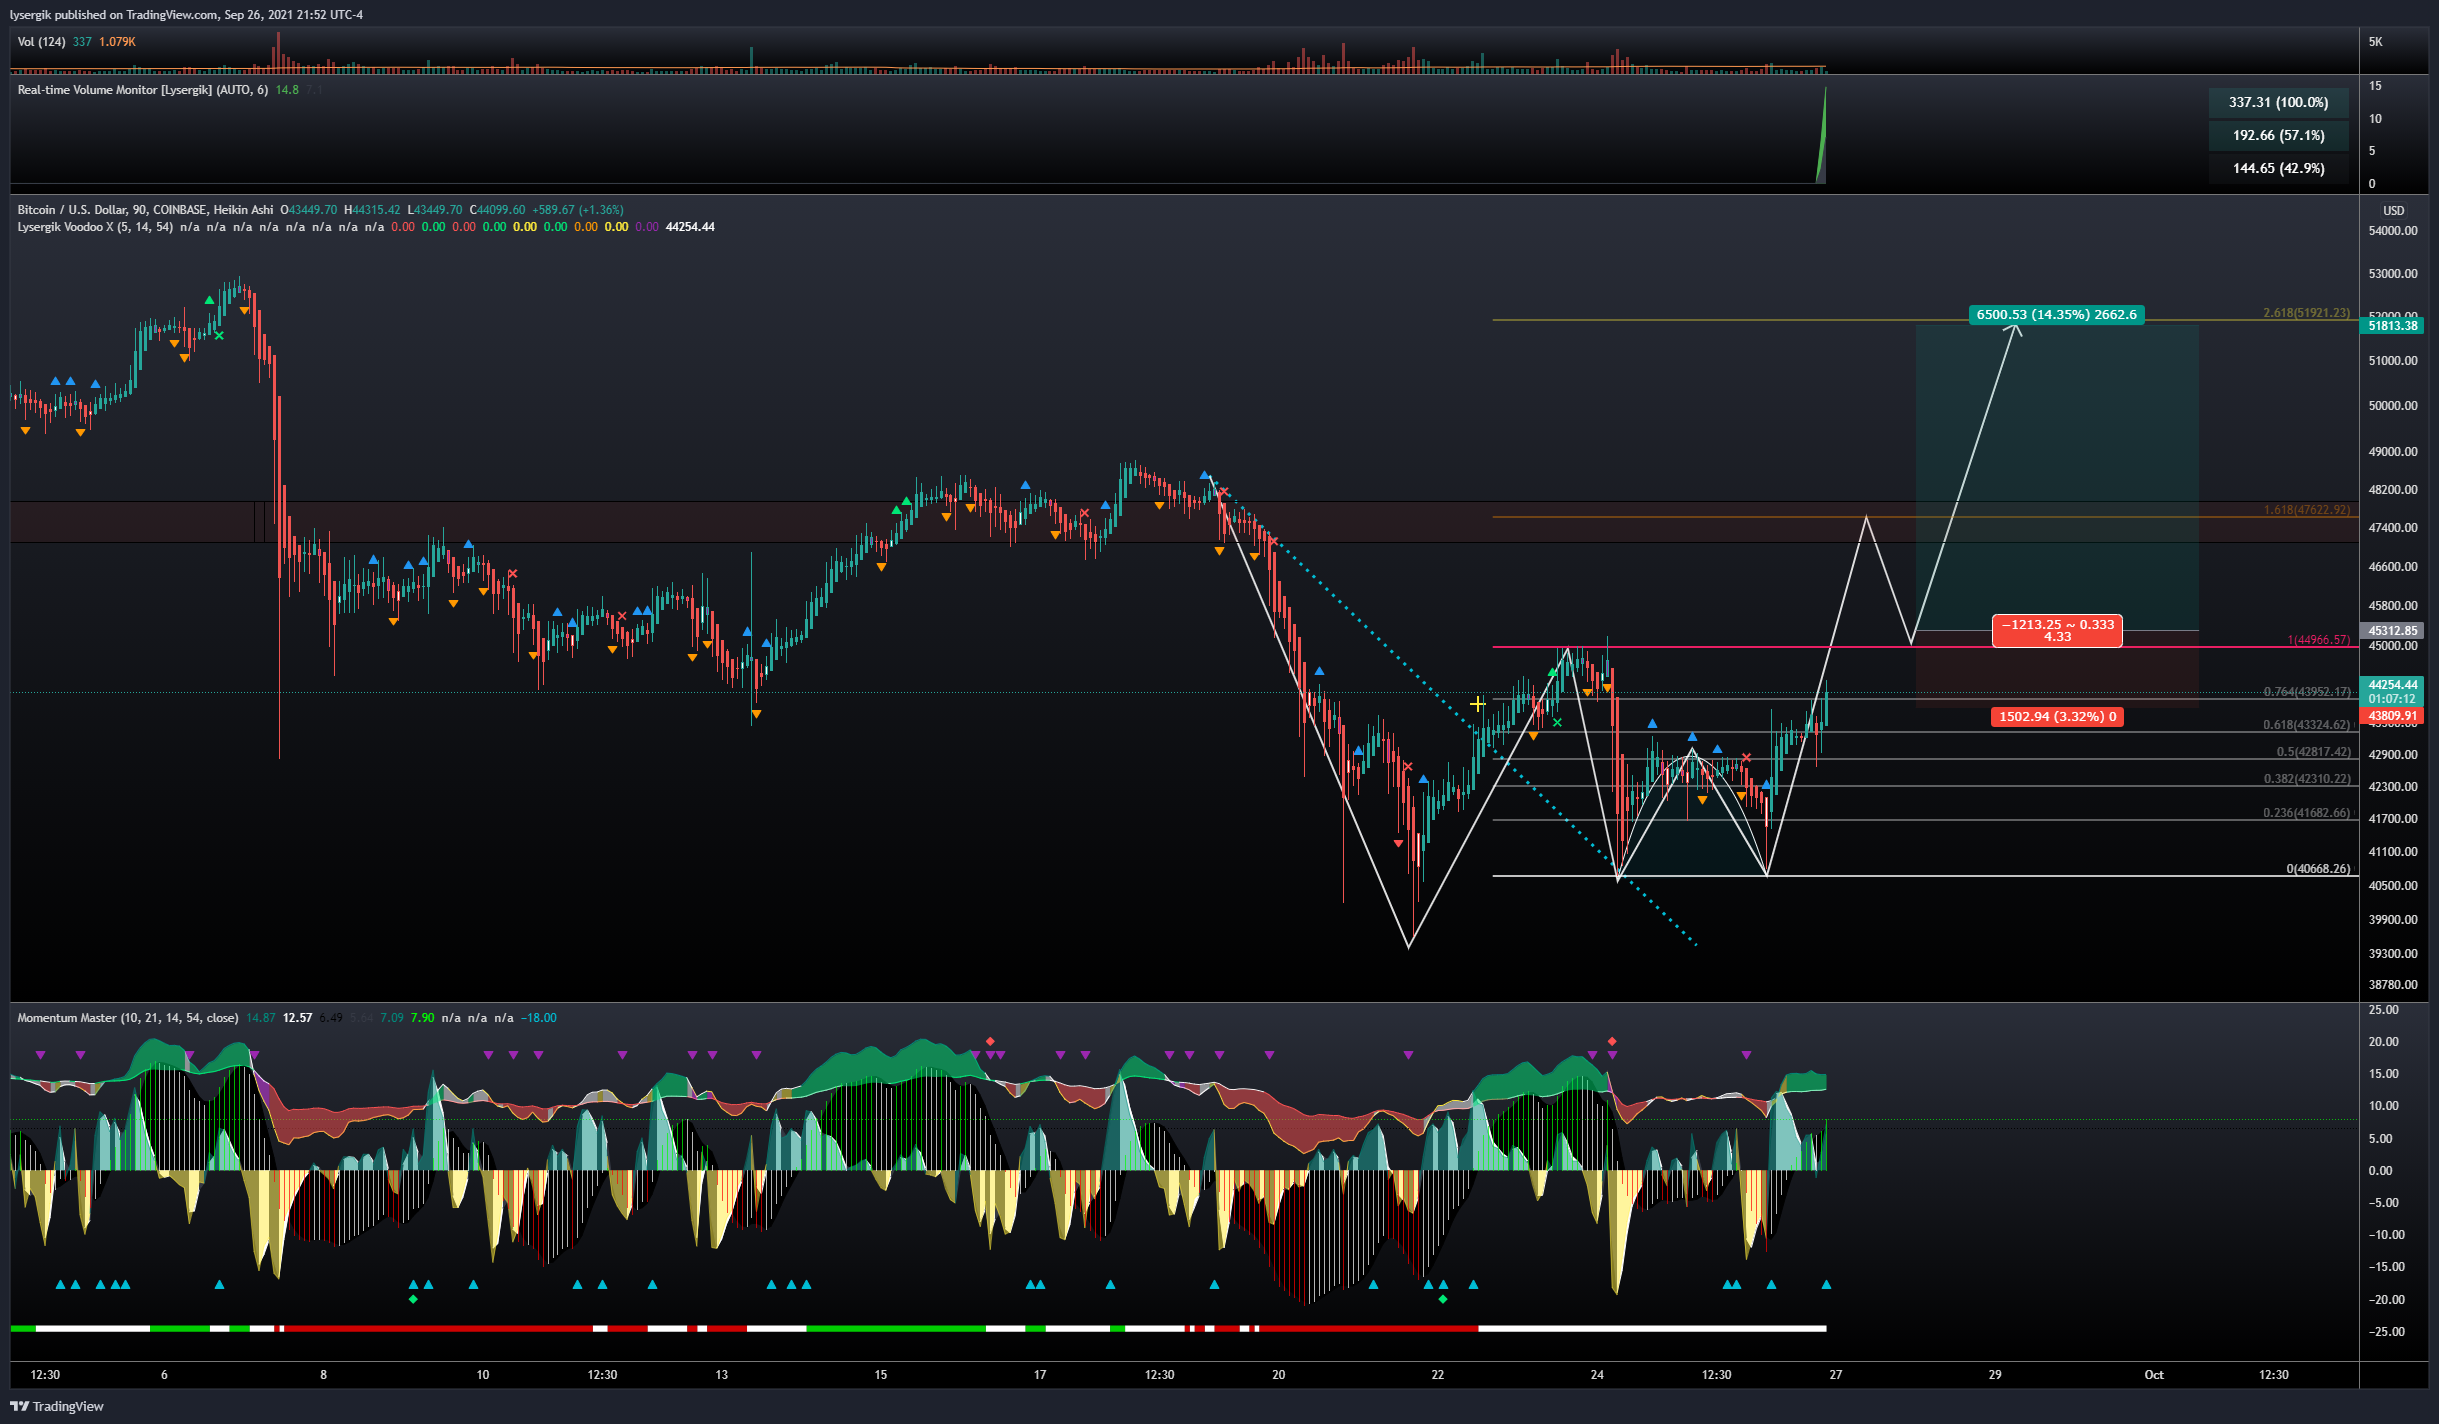Click the 25.00 value on momentum axis

click(x=2383, y=1010)
